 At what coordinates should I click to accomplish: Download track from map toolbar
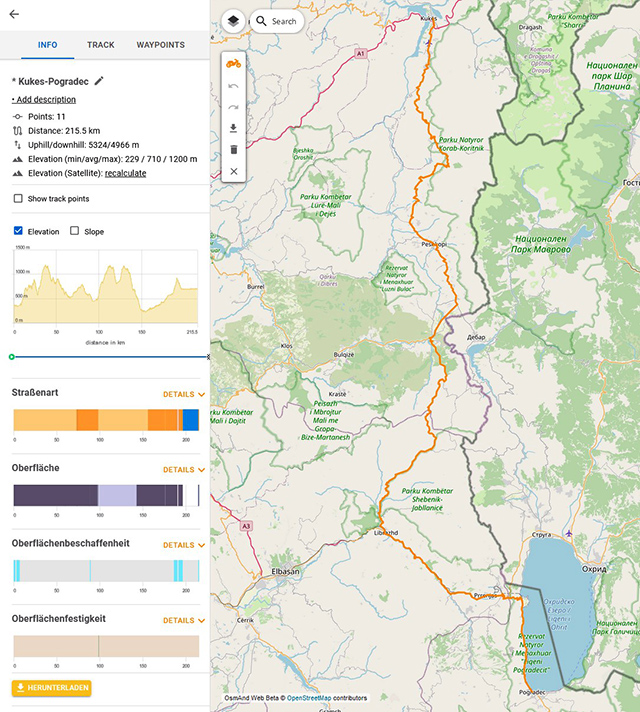click(x=233, y=128)
